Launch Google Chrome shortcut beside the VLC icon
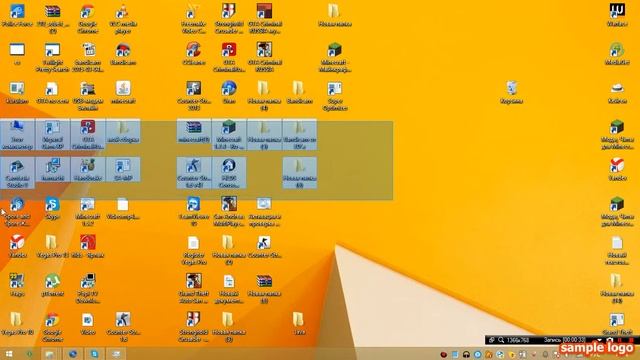The height and width of the screenshot is (360, 640). tap(87, 18)
